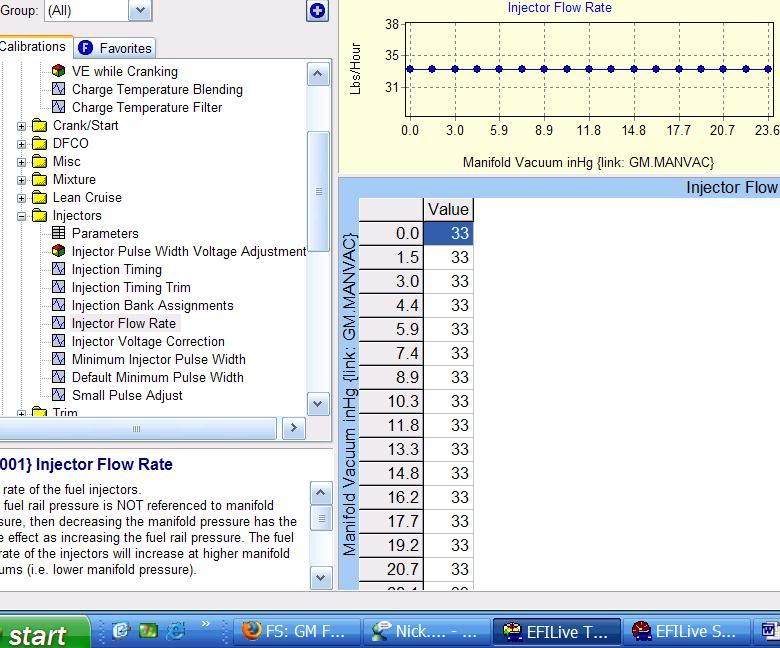Viewport: 780px width, 648px height.
Task: Switch to the Favorites tab
Action: pyautogui.click(x=115, y=48)
